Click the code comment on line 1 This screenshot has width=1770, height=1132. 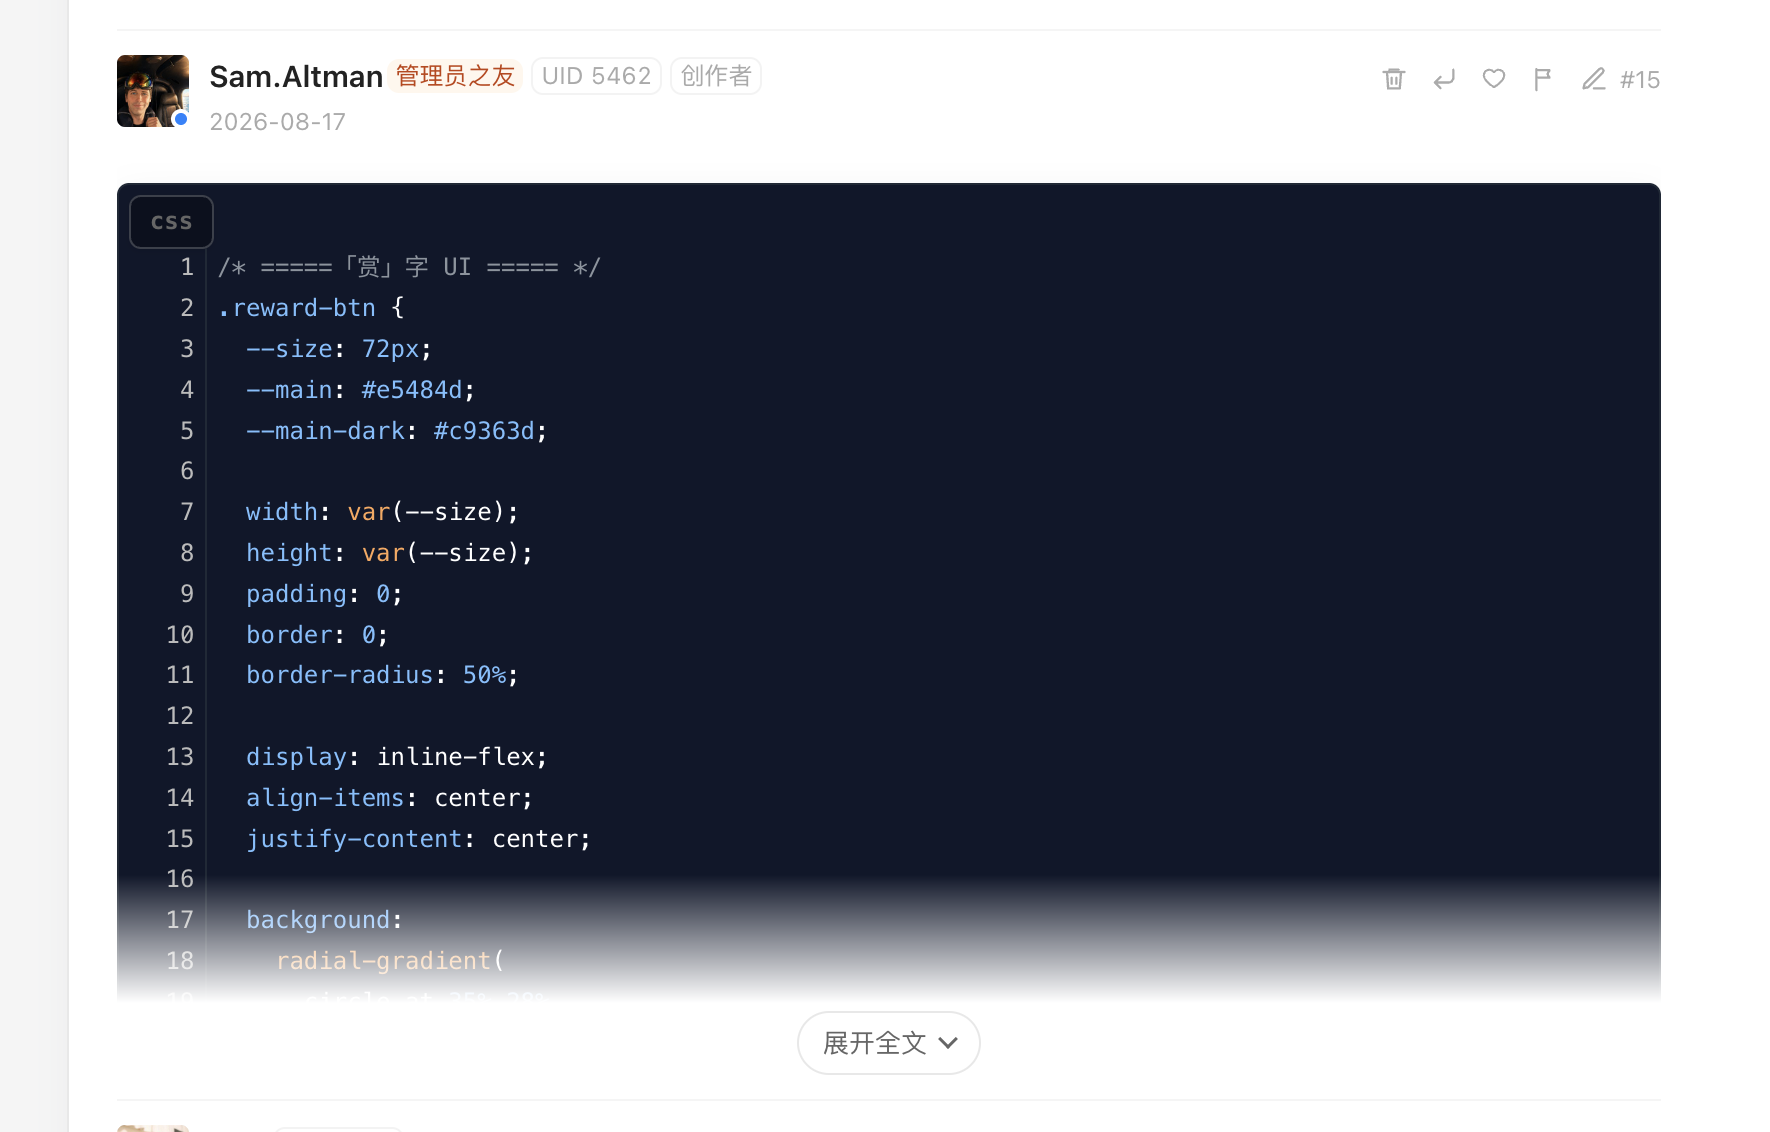(409, 267)
